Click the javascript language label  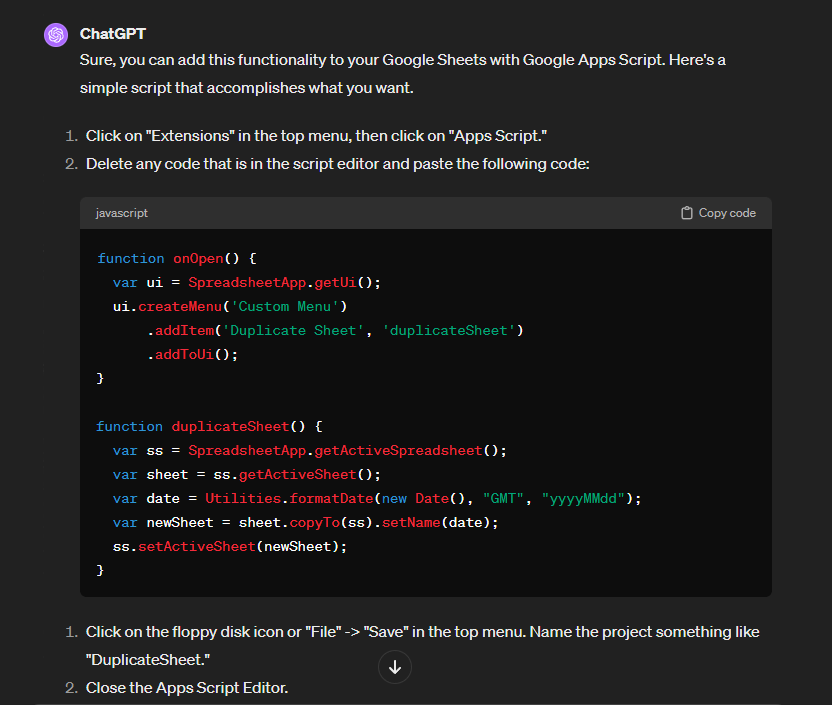[x=122, y=213]
